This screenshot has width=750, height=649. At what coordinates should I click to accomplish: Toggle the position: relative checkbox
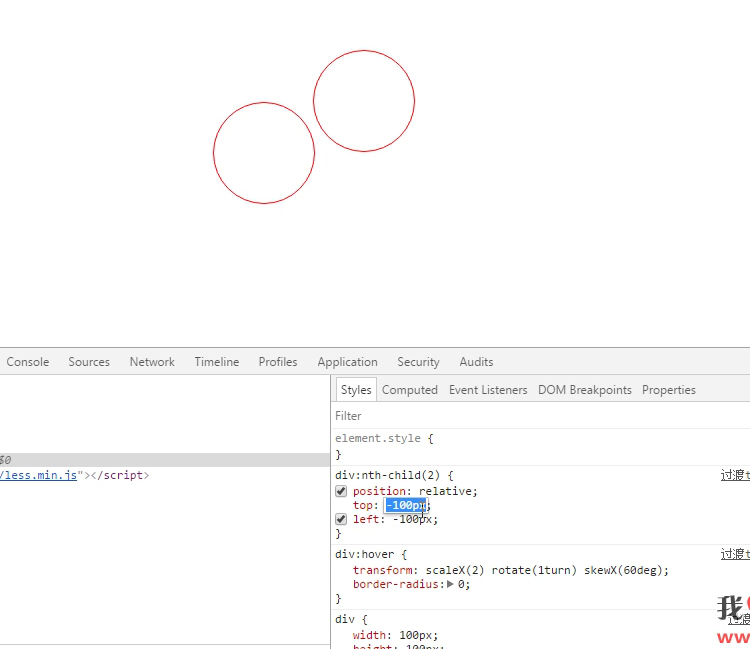click(x=341, y=491)
